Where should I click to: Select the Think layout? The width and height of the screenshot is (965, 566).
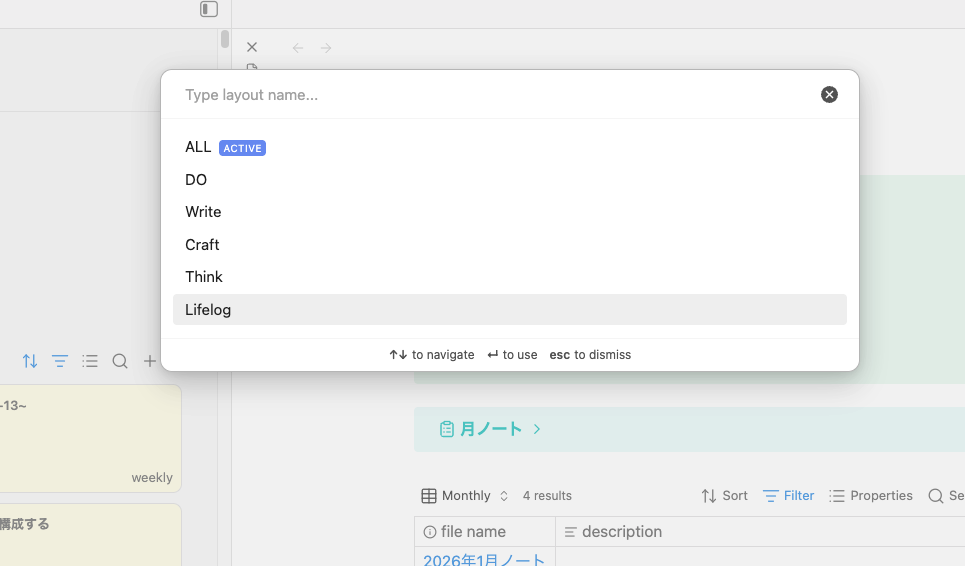pyautogui.click(x=510, y=277)
